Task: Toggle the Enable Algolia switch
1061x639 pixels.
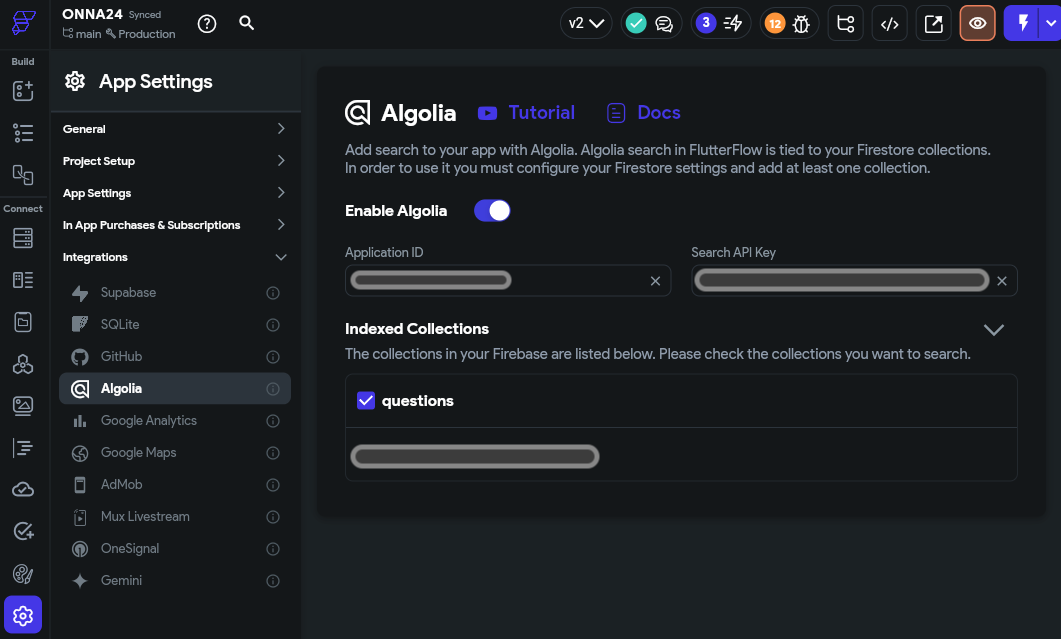Action: pyautogui.click(x=492, y=211)
